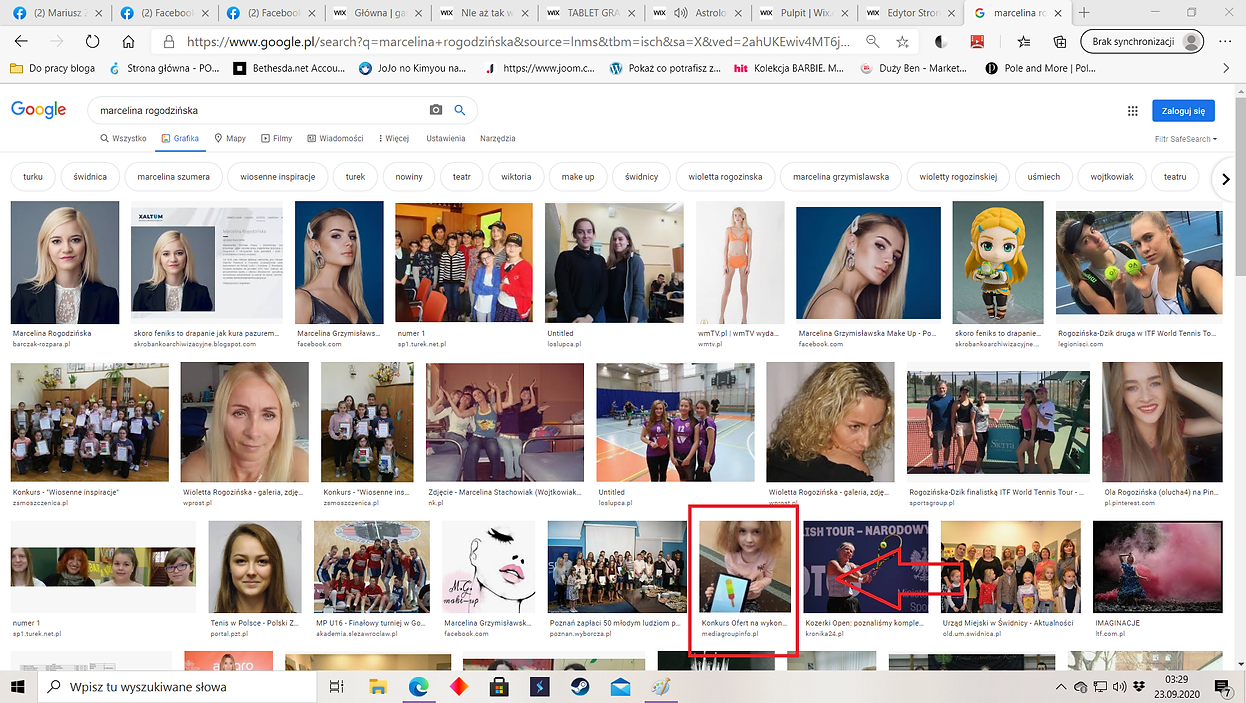Select the marcelina szumera suggestion chip
The width and height of the screenshot is (1246, 703).
pyautogui.click(x=174, y=177)
